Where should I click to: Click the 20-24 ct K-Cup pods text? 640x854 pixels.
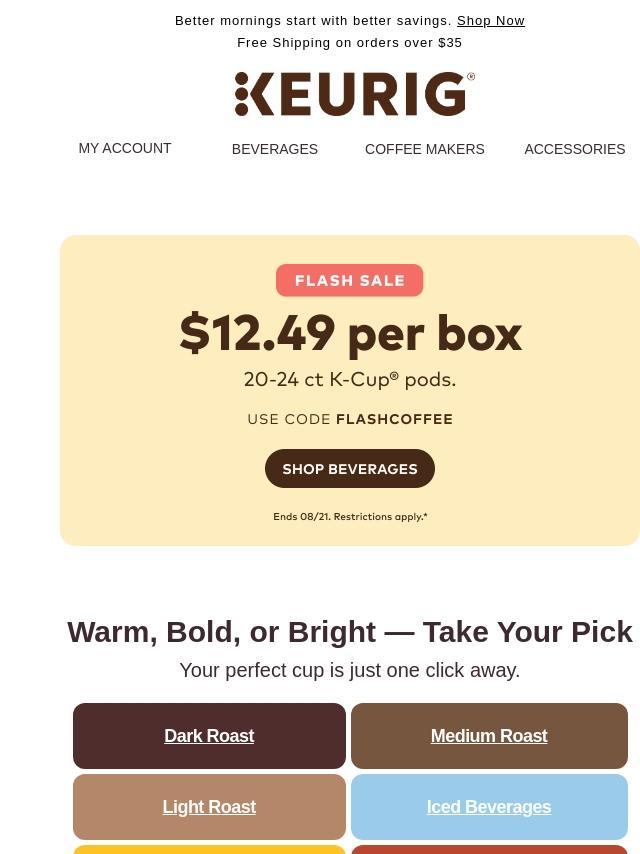click(x=350, y=380)
